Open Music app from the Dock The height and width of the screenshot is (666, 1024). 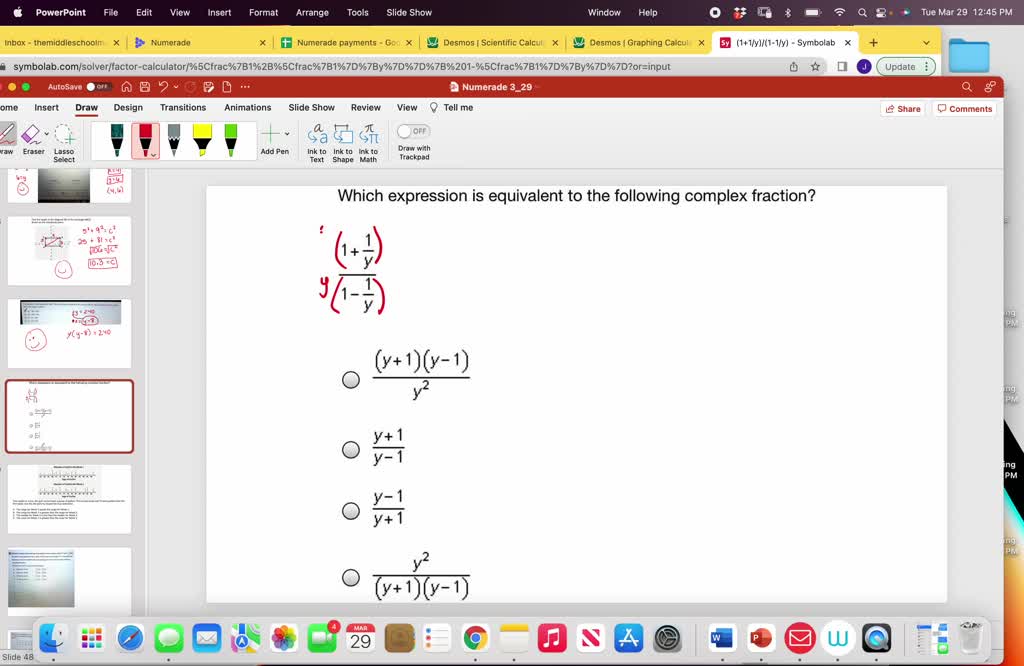click(552, 638)
